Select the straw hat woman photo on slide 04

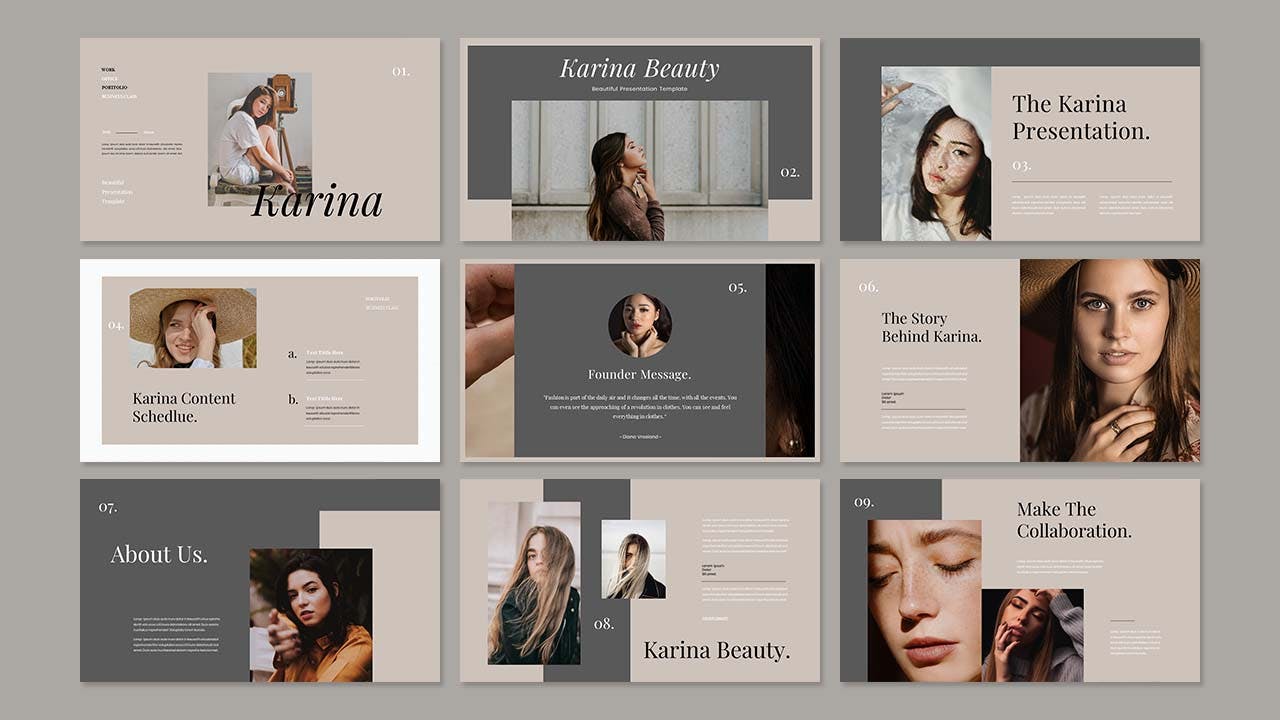point(192,327)
